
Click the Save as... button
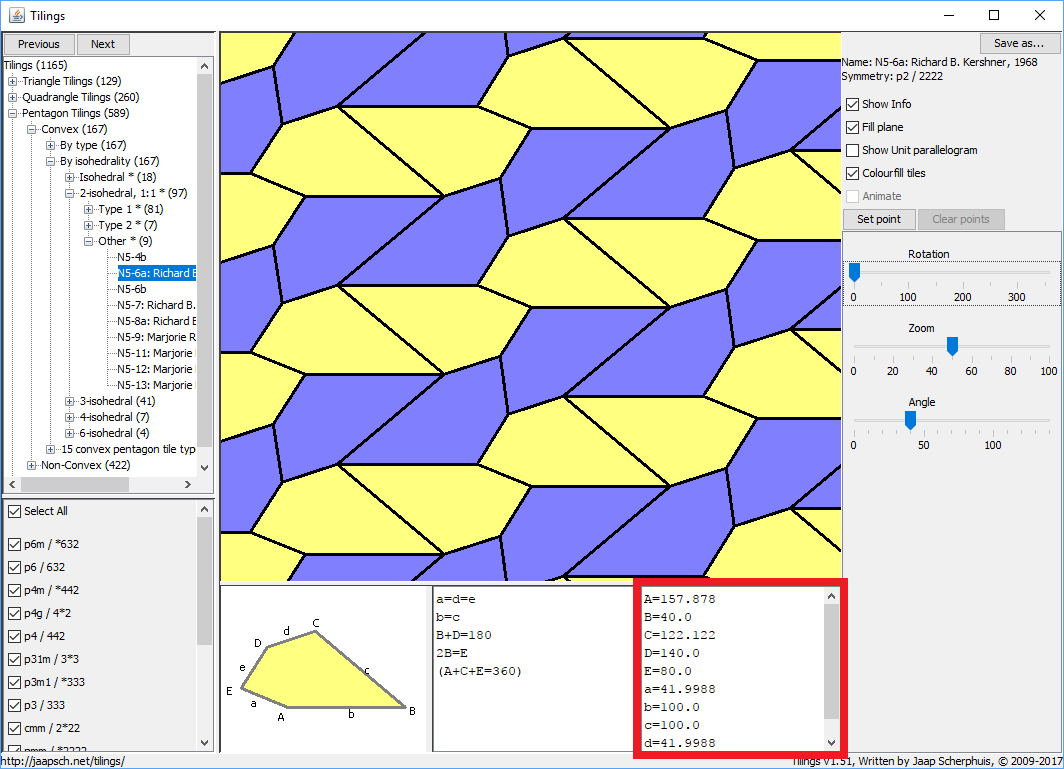[x=1019, y=43]
